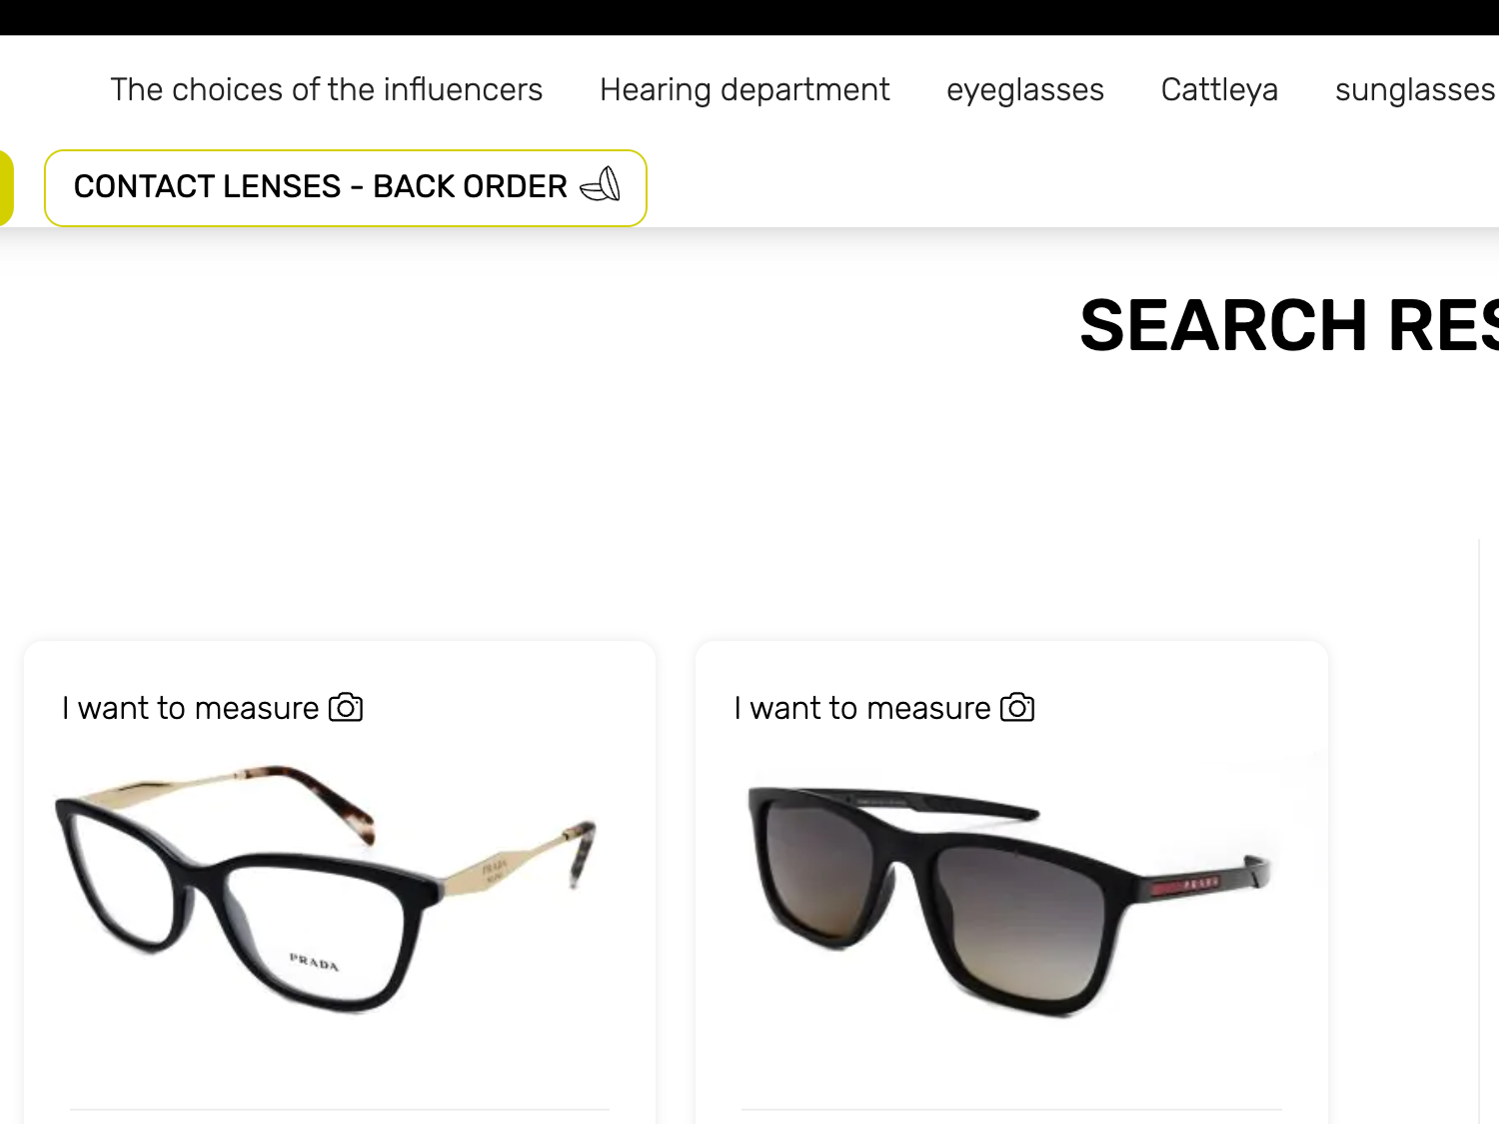Click the red Prada stripe on sunglasses arm
The height and width of the screenshot is (1124, 1499).
(1186, 886)
